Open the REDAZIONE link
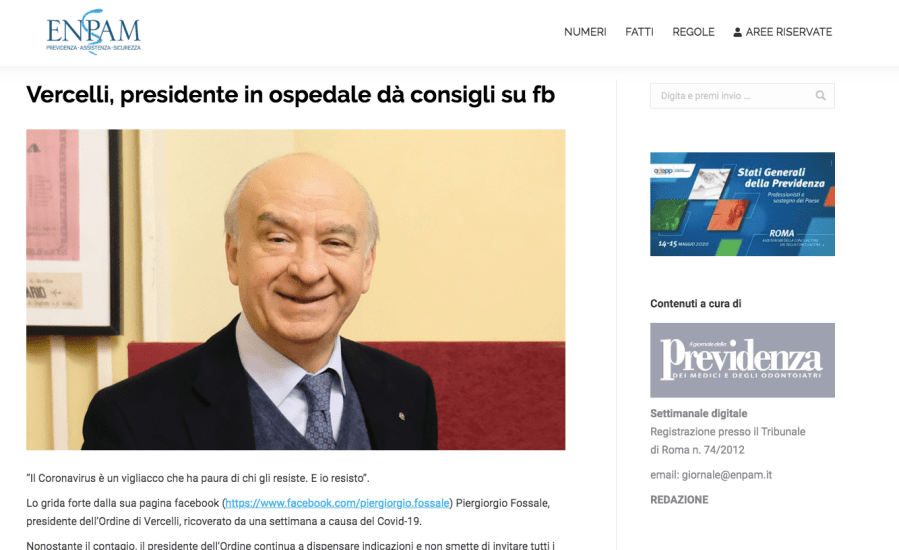The height and width of the screenshot is (550, 899). click(x=679, y=500)
